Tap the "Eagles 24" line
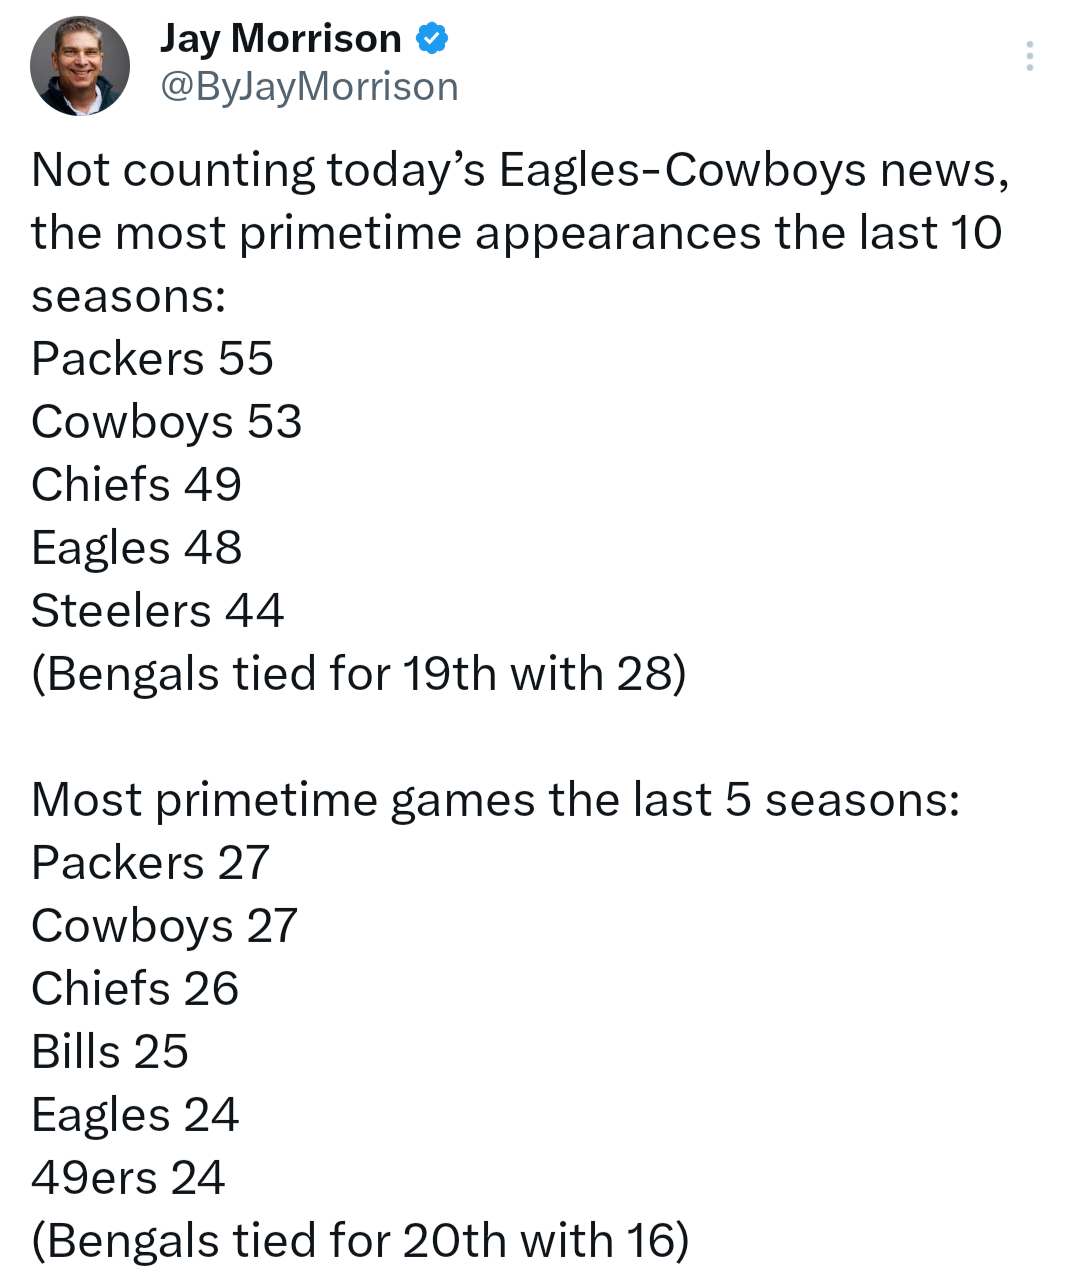 (135, 1115)
